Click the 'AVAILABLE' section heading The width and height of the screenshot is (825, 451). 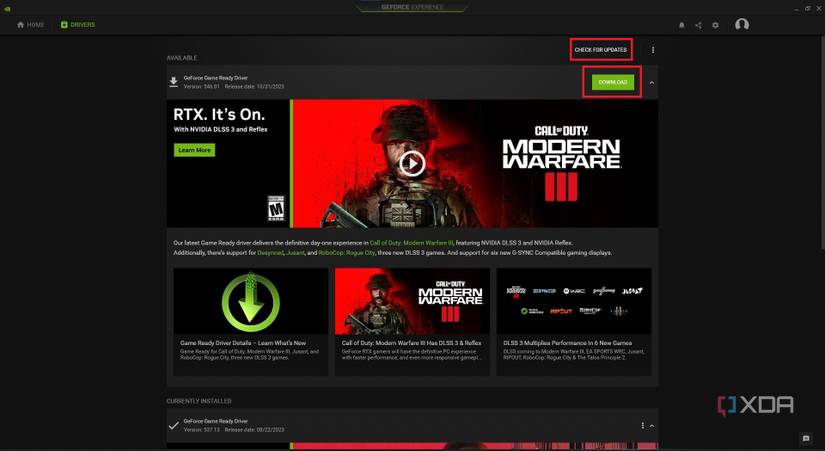coord(182,58)
